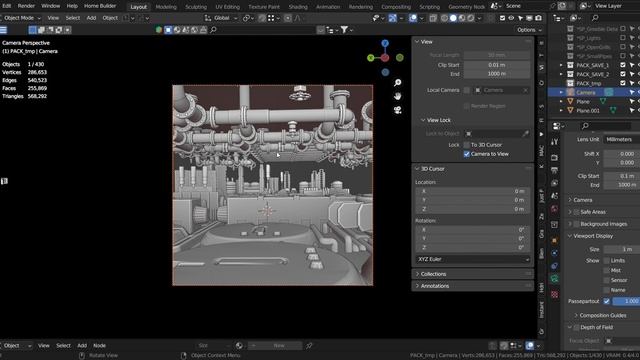Click Clip Start field in View panel
This screenshot has height=360, width=640.
497,65
